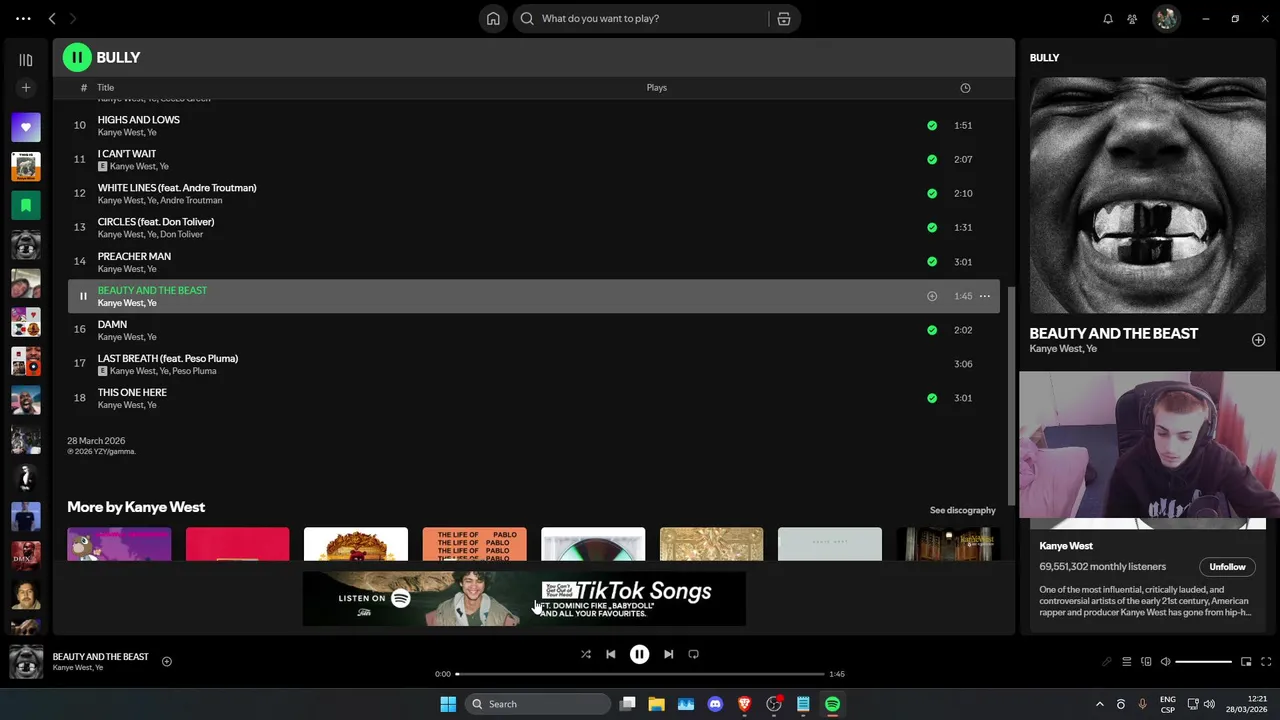This screenshot has width=1280, height=720.
Task: Open the miniplayer icon
Action: pos(1246,661)
